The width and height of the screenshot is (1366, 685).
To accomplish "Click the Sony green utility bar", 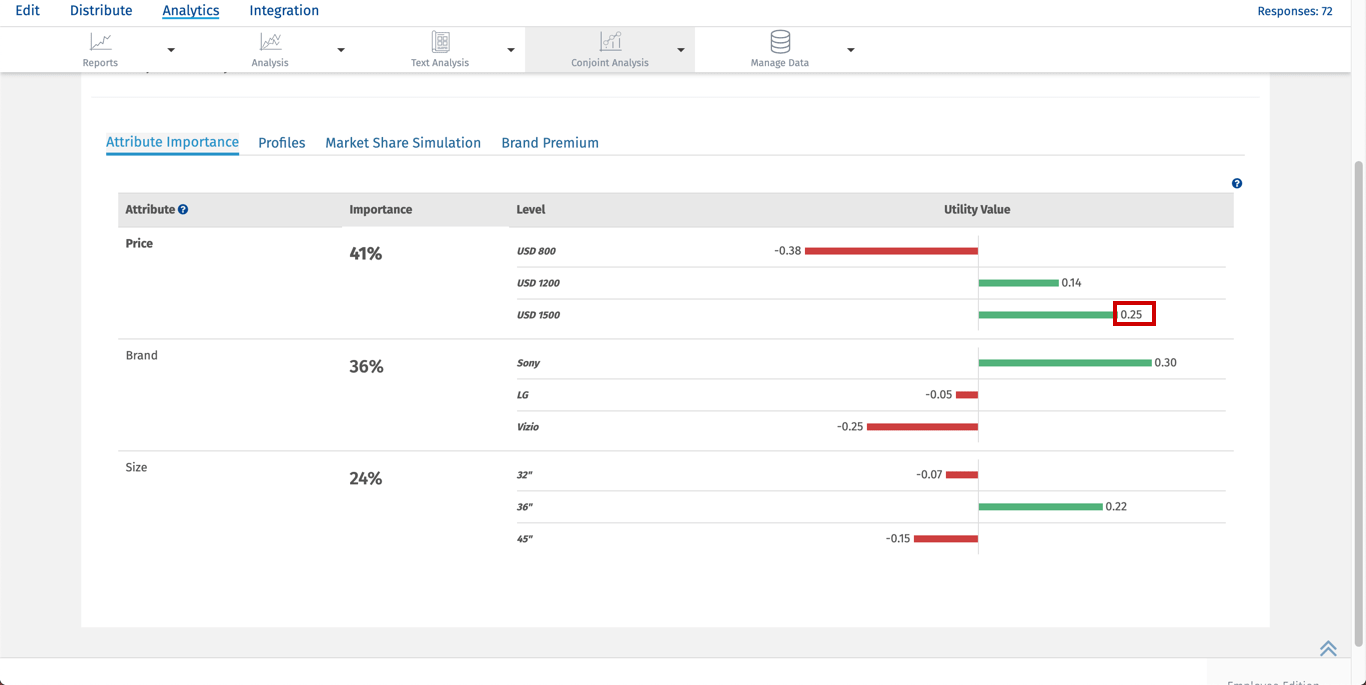I will pos(1065,363).
